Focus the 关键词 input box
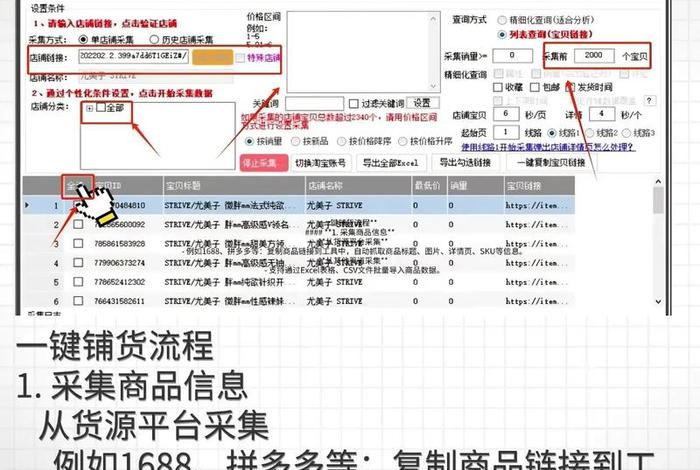 314,104
